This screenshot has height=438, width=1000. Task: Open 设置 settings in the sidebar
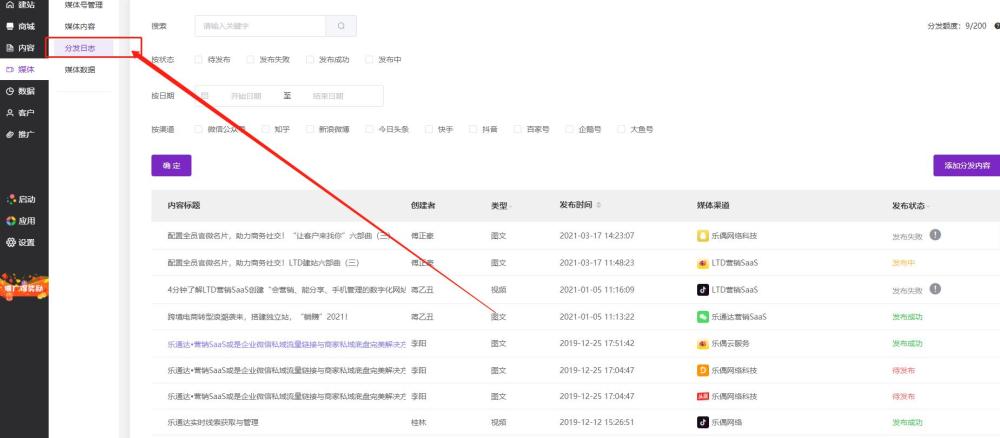tap(21, 243)
